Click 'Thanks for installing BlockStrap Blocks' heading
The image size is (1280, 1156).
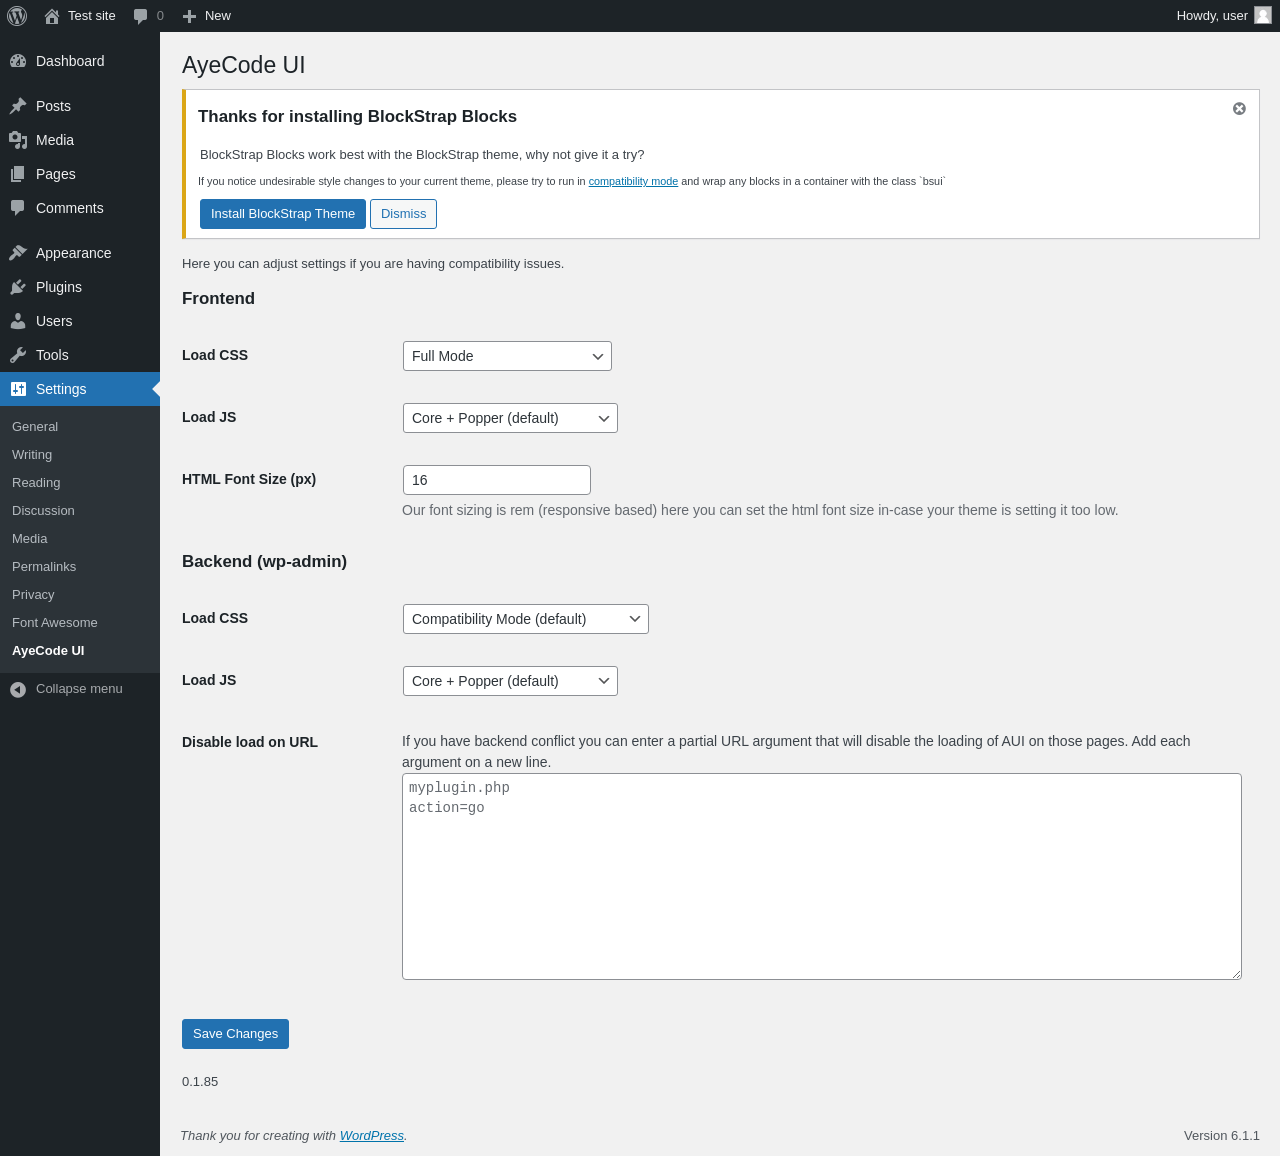[357, 117]
